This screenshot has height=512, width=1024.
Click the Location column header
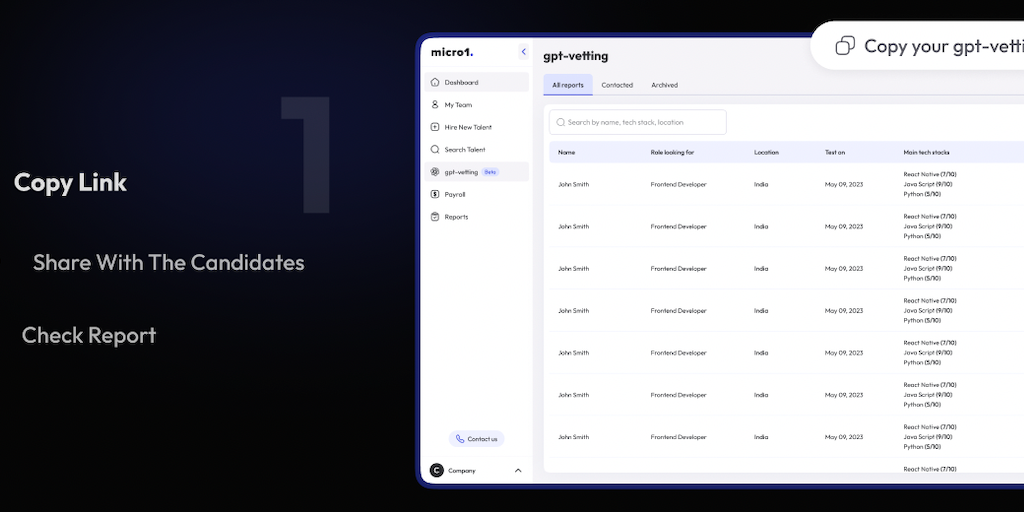point(766,152)
